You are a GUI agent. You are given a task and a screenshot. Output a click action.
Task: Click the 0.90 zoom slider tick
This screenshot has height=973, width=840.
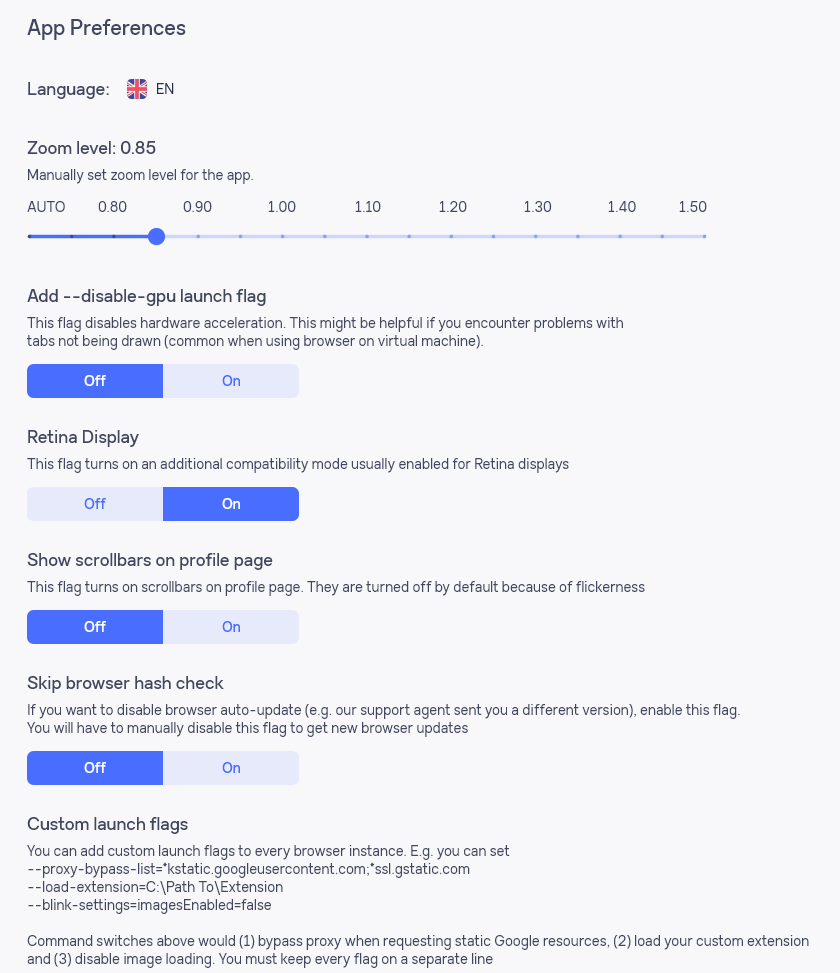point(199,236)
